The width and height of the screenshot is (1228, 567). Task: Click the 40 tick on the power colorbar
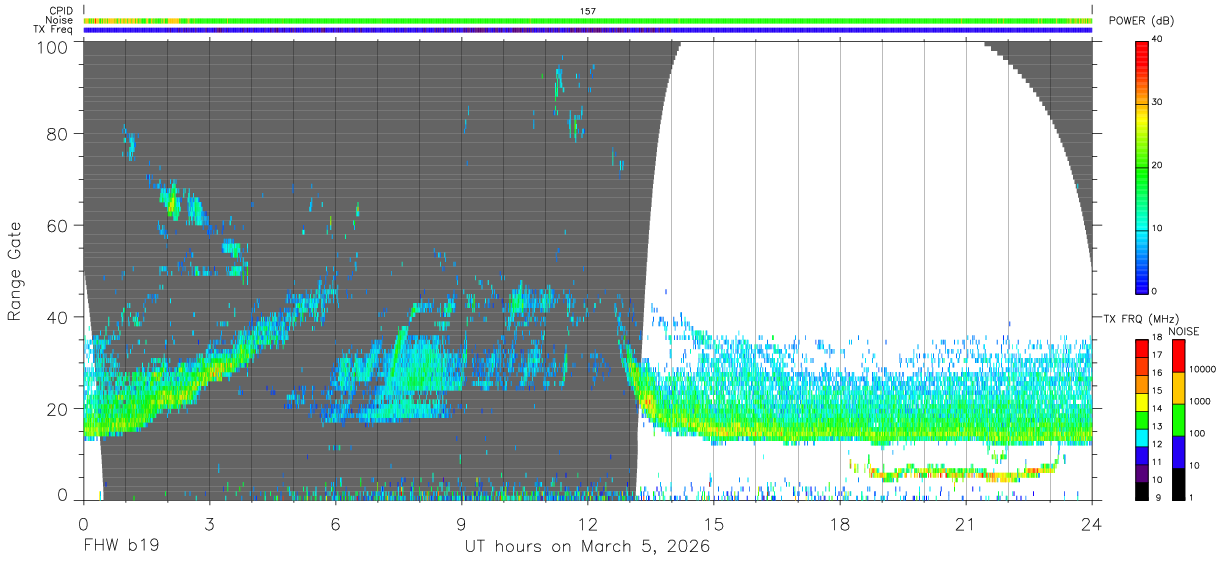(1157, 39)
